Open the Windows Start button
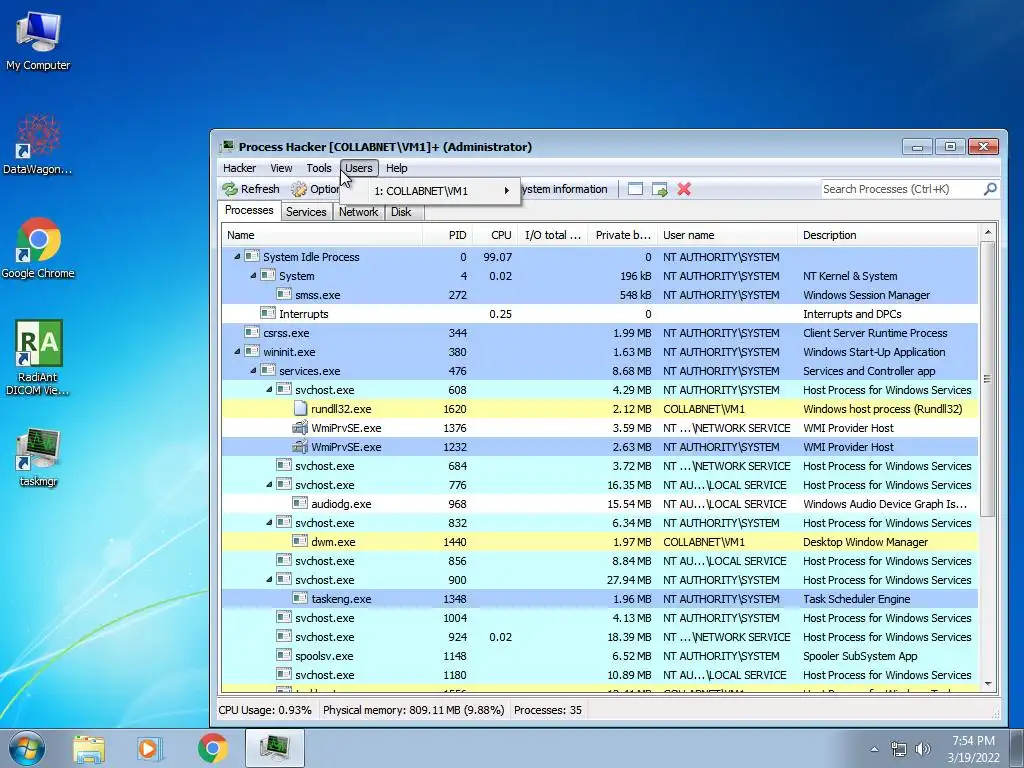 click(27, 748)
